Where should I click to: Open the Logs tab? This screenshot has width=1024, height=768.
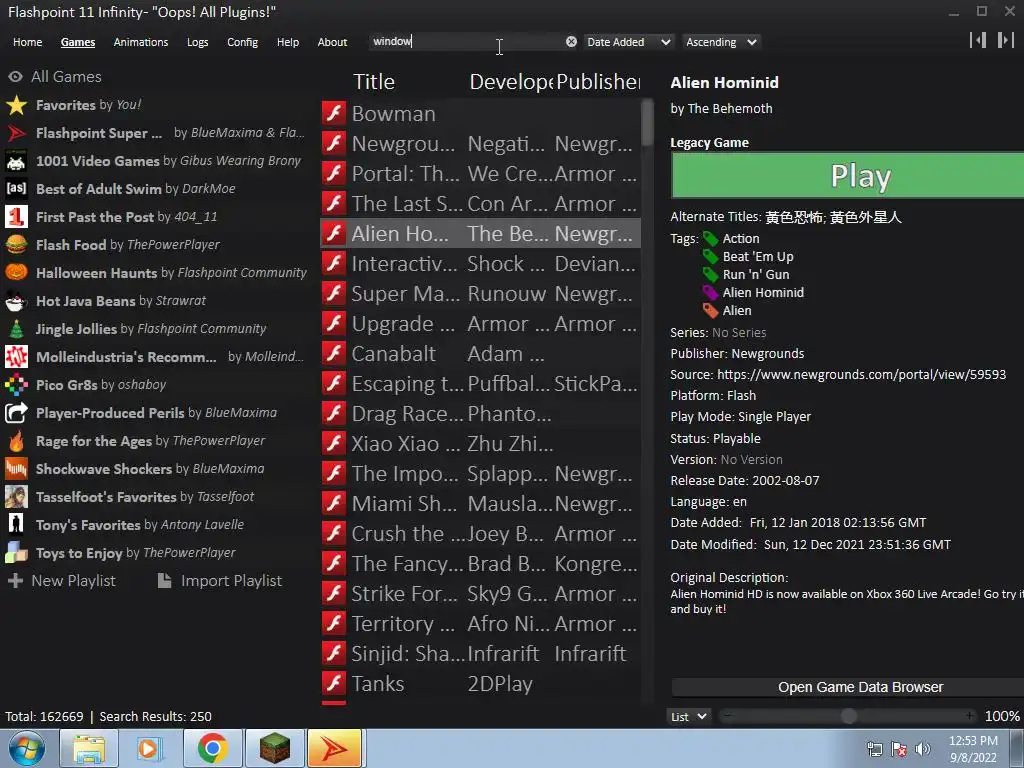(x=197, y=42)
